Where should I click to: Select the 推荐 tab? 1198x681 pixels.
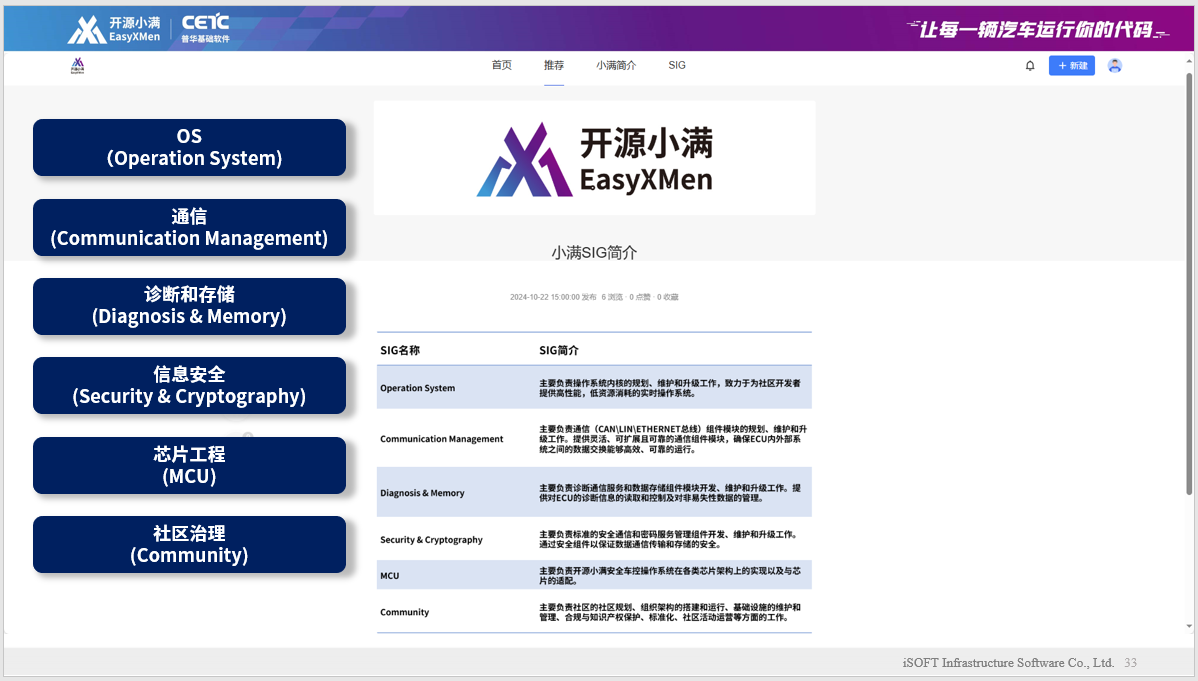[554, 66]
